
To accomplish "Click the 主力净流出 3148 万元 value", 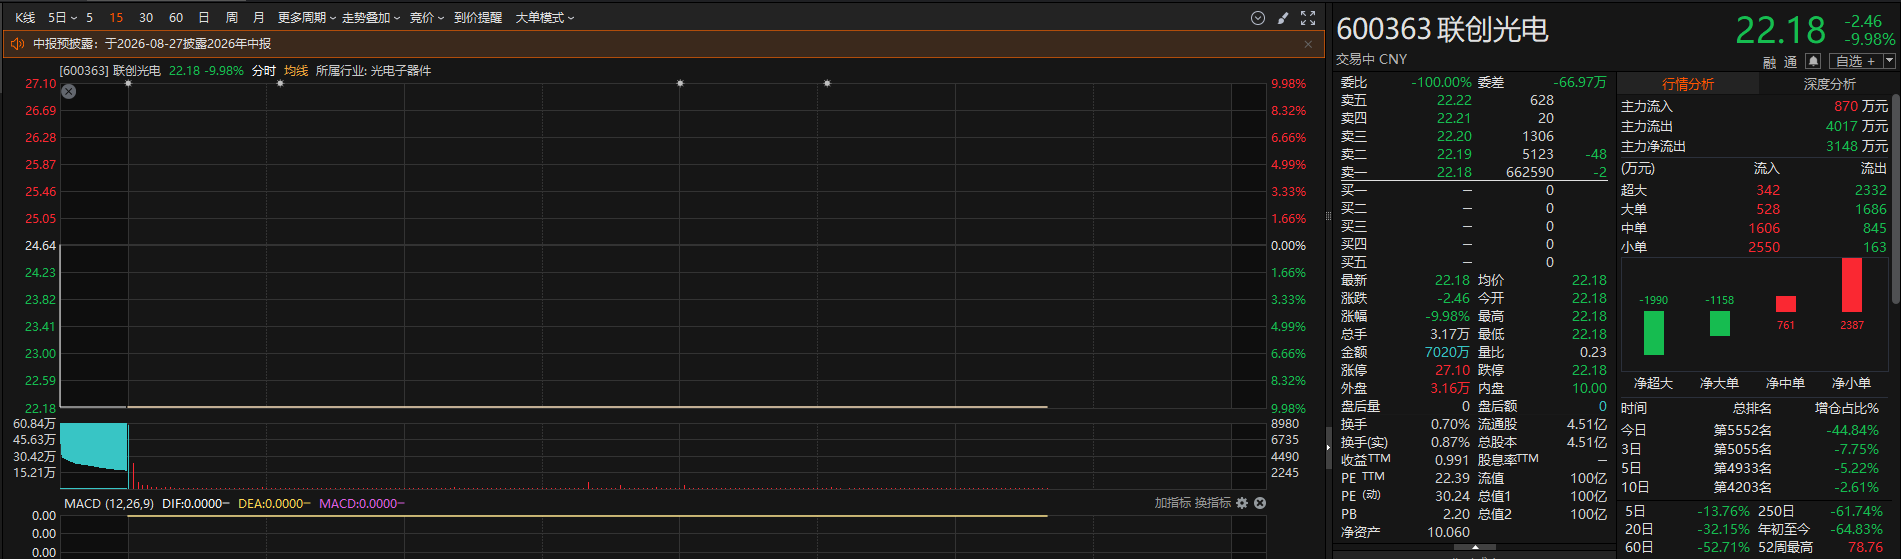I will [x=1857, y=146].
